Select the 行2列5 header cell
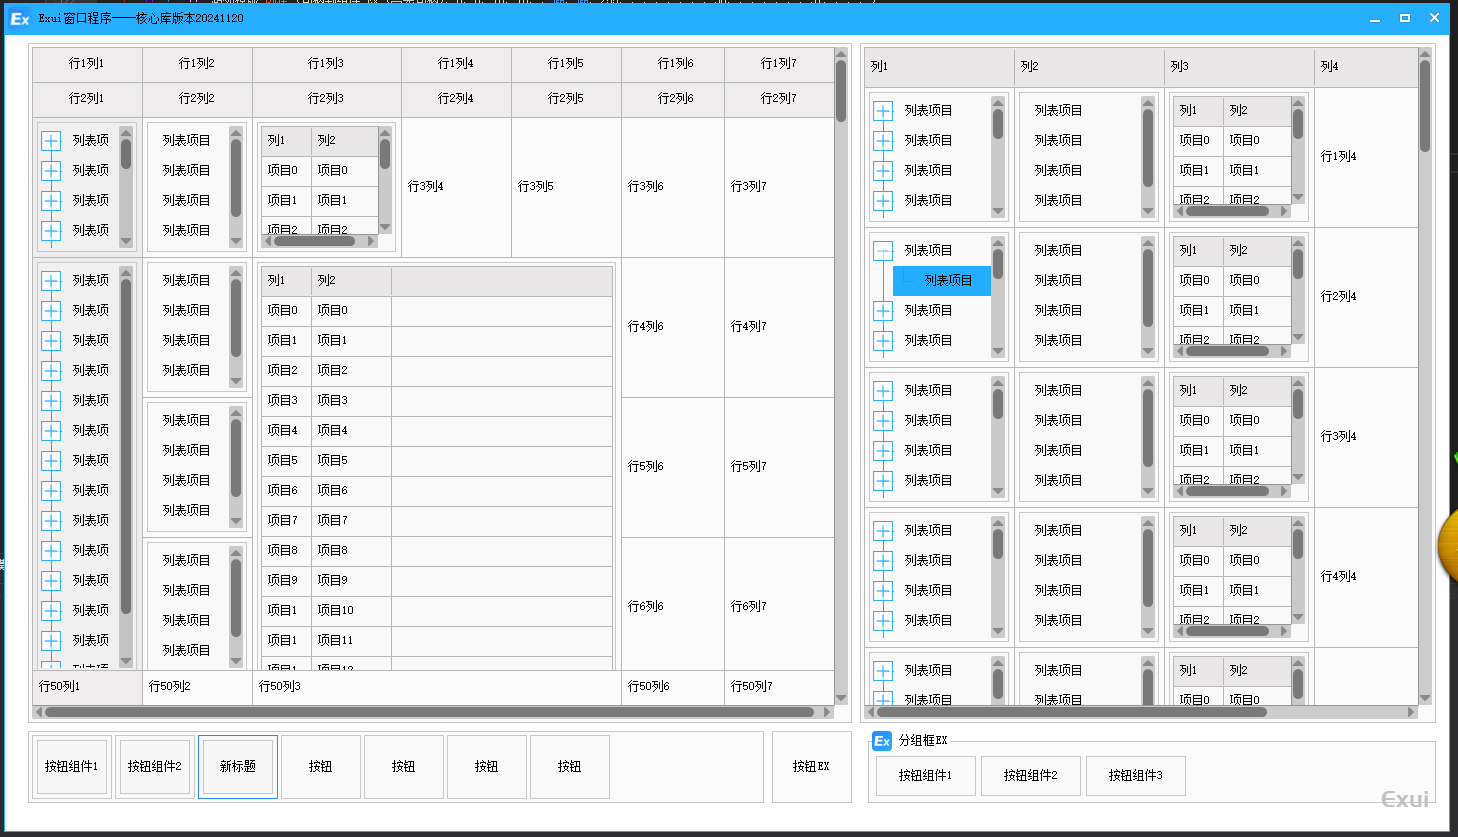The height and width of the screenshot is (837, 1458). (566, 99)
